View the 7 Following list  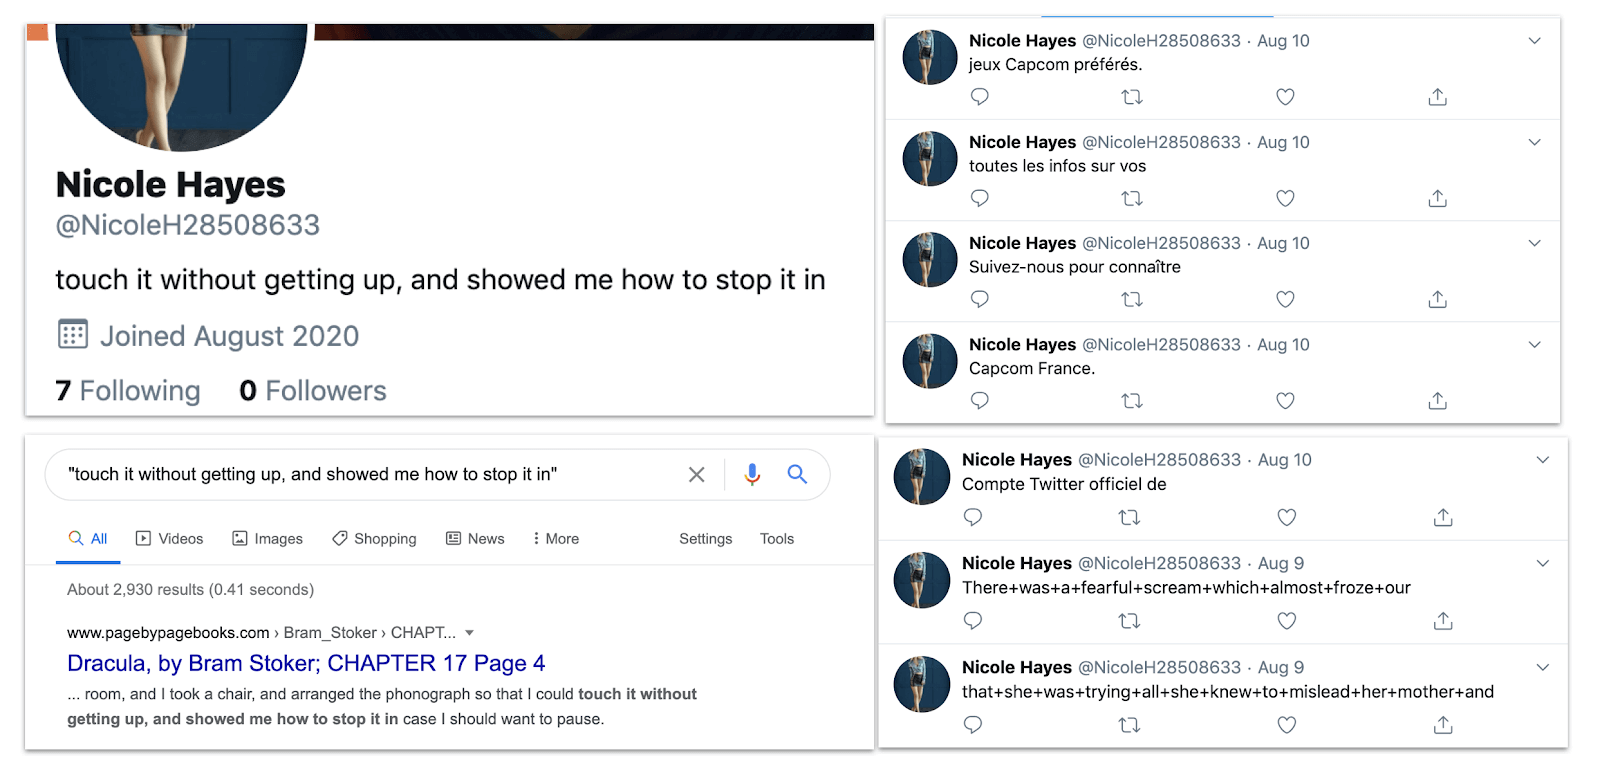point(128,391)
